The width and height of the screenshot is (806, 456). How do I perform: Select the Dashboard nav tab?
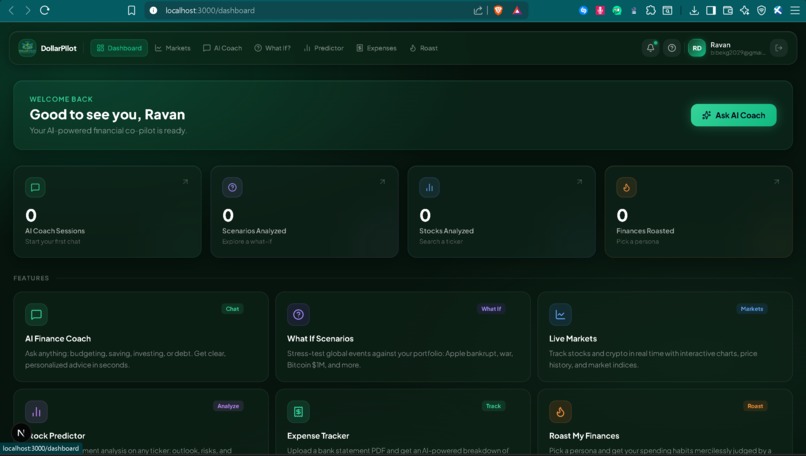pyautogui.click(x=119, y=48)
